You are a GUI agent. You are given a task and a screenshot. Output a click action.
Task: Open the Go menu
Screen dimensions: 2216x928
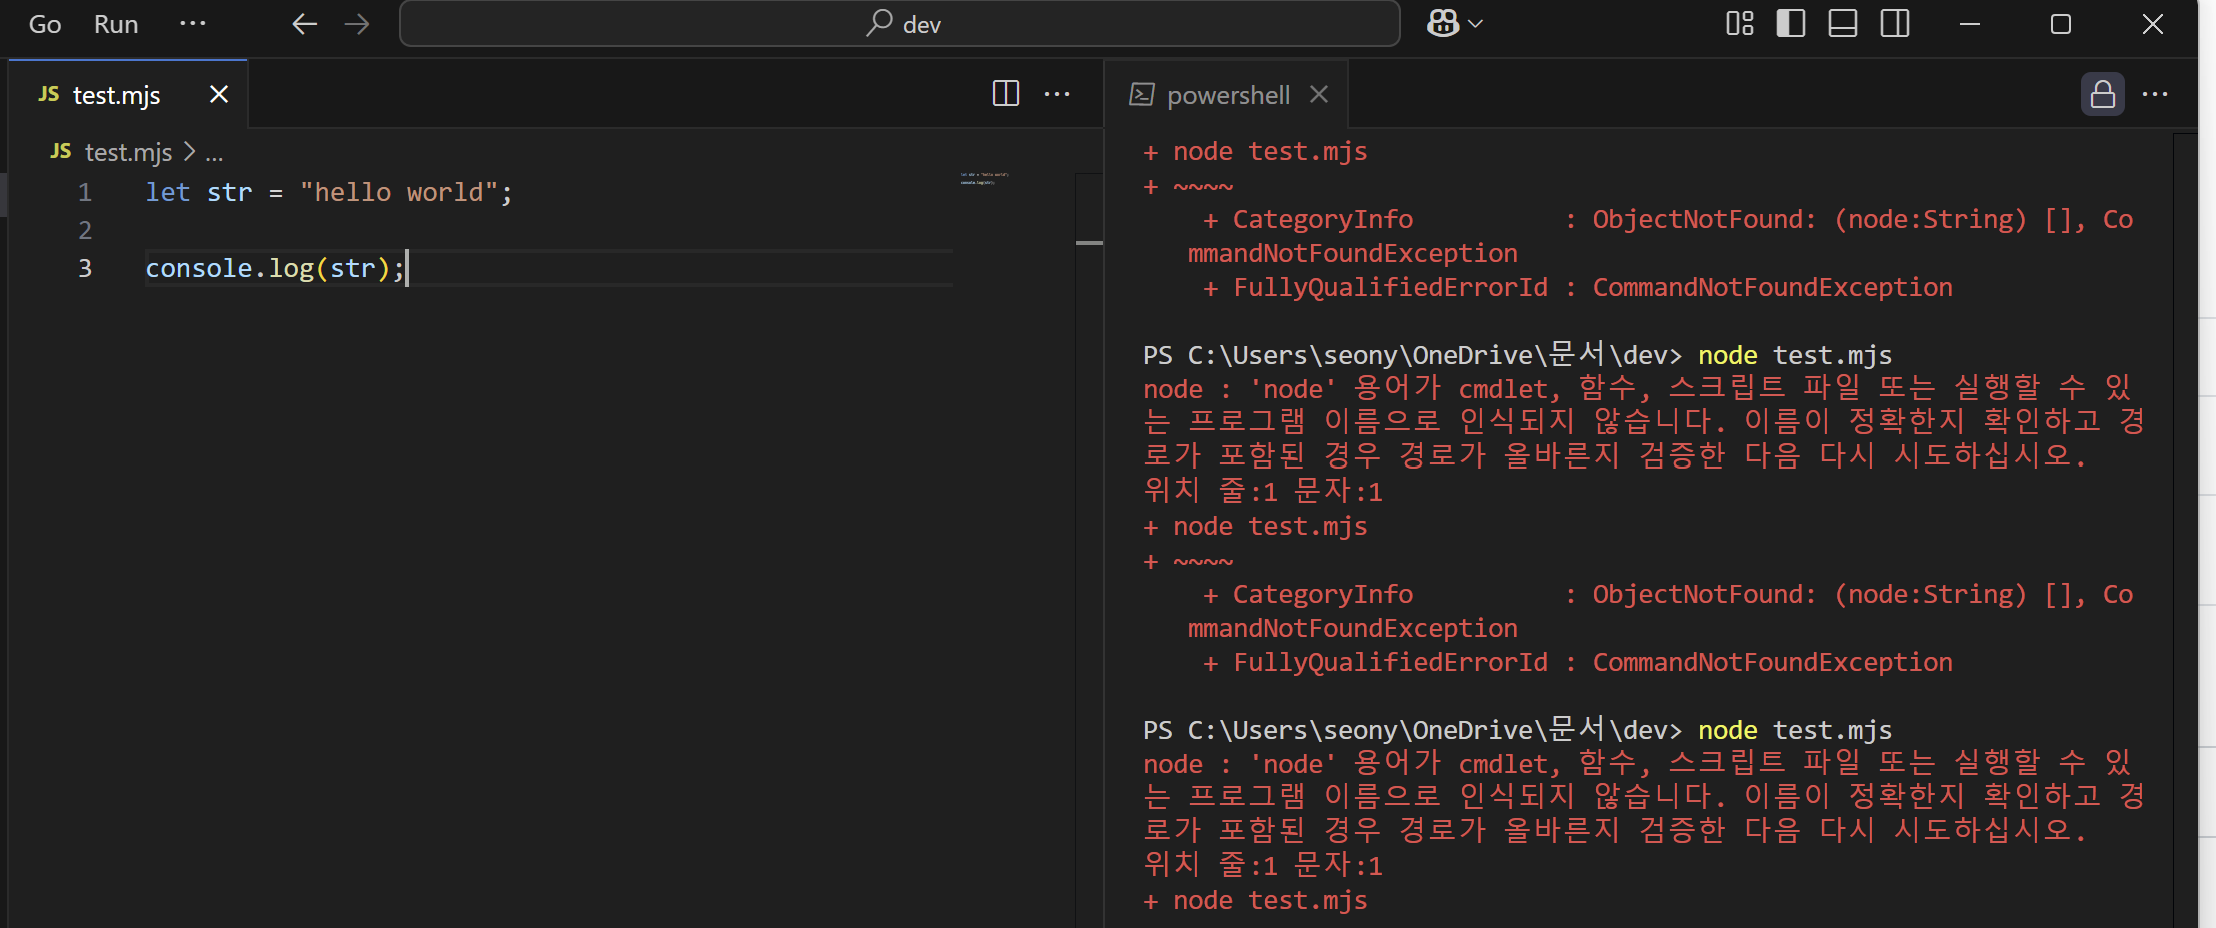click(45, 24)
